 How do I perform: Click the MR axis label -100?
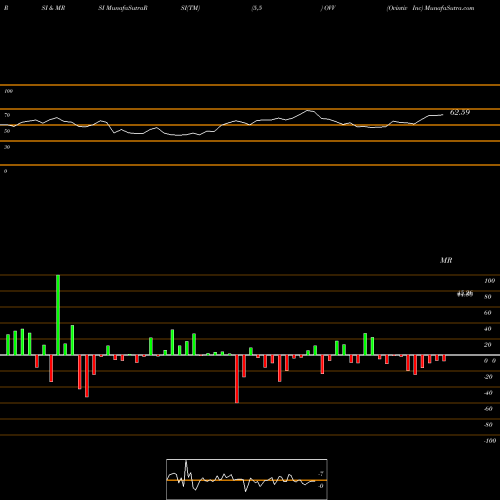(x=490, y=441)
